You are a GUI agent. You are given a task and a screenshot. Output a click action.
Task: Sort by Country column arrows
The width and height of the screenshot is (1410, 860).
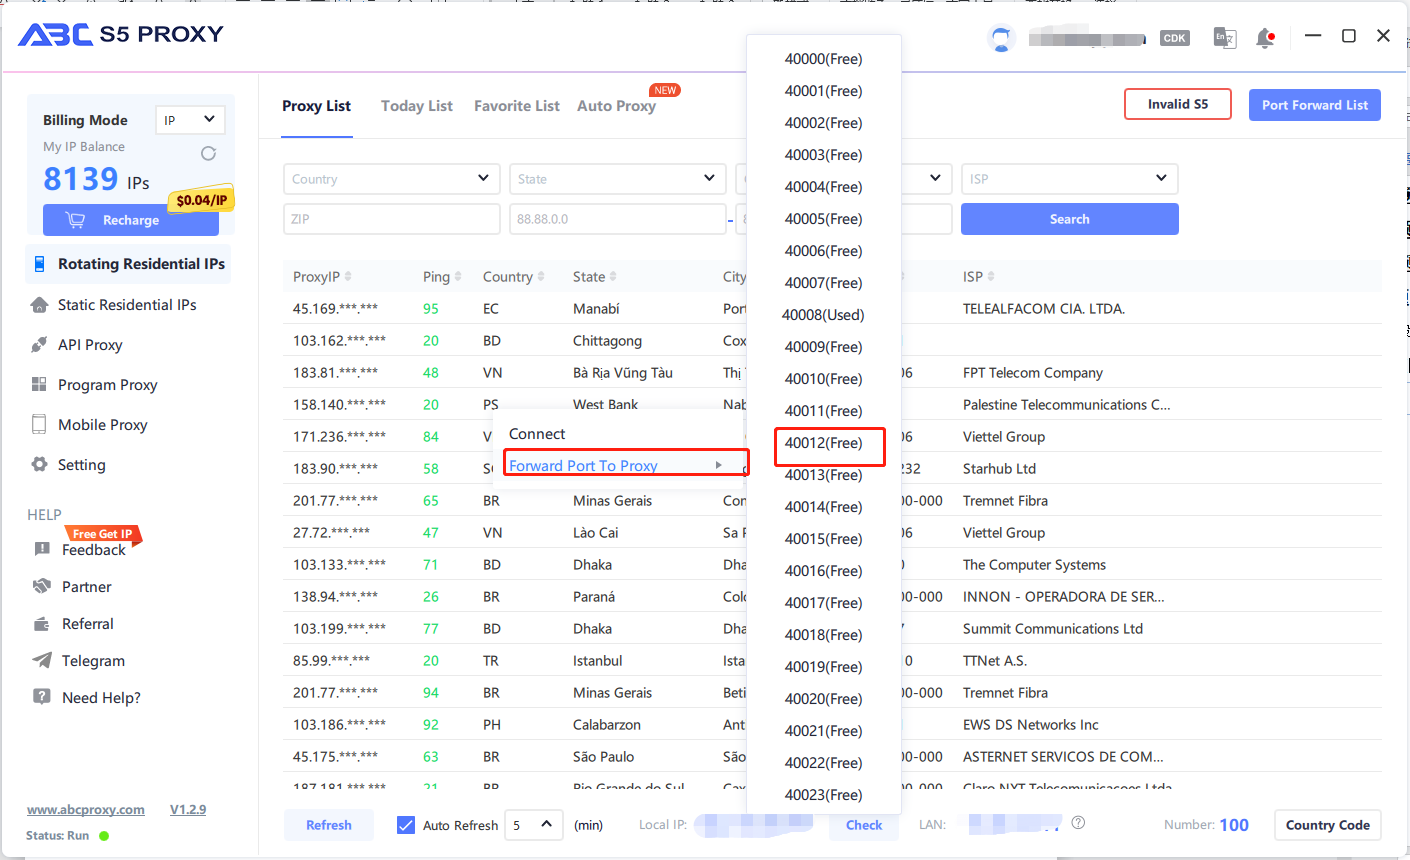click(541, 277)
